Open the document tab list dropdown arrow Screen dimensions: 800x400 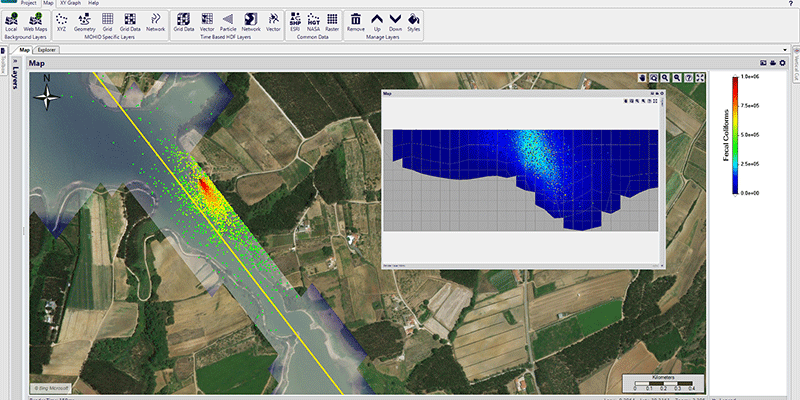(784, 49)
